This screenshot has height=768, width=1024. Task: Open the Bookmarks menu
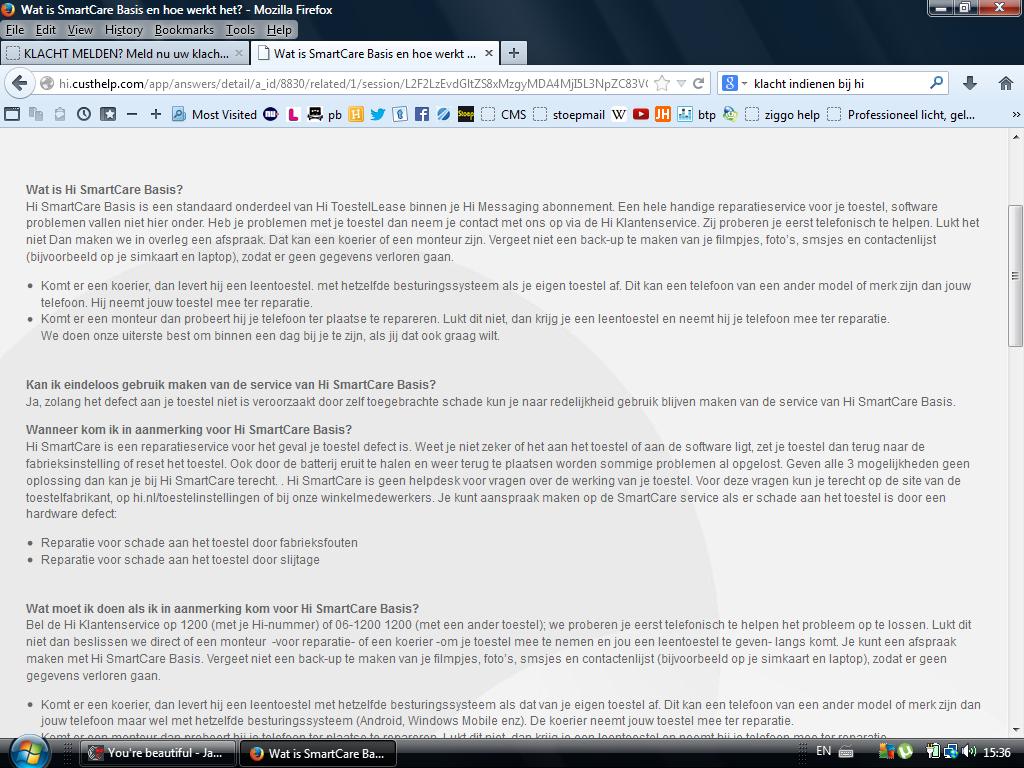184,30
